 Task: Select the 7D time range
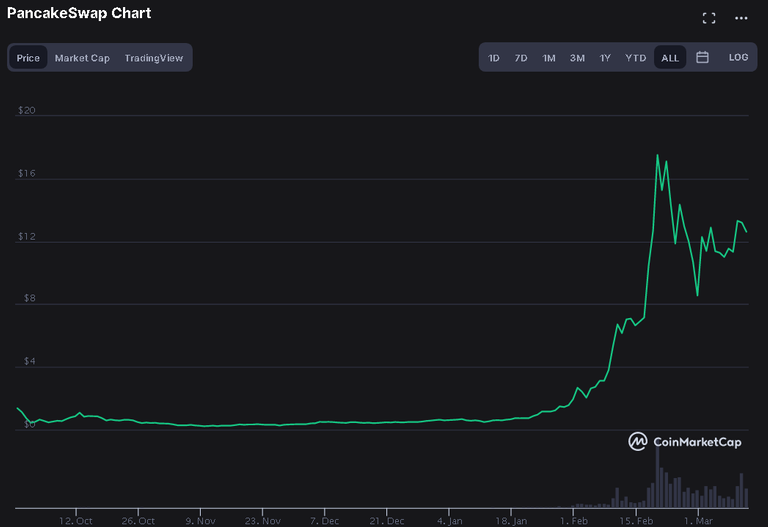coord(521,58)
